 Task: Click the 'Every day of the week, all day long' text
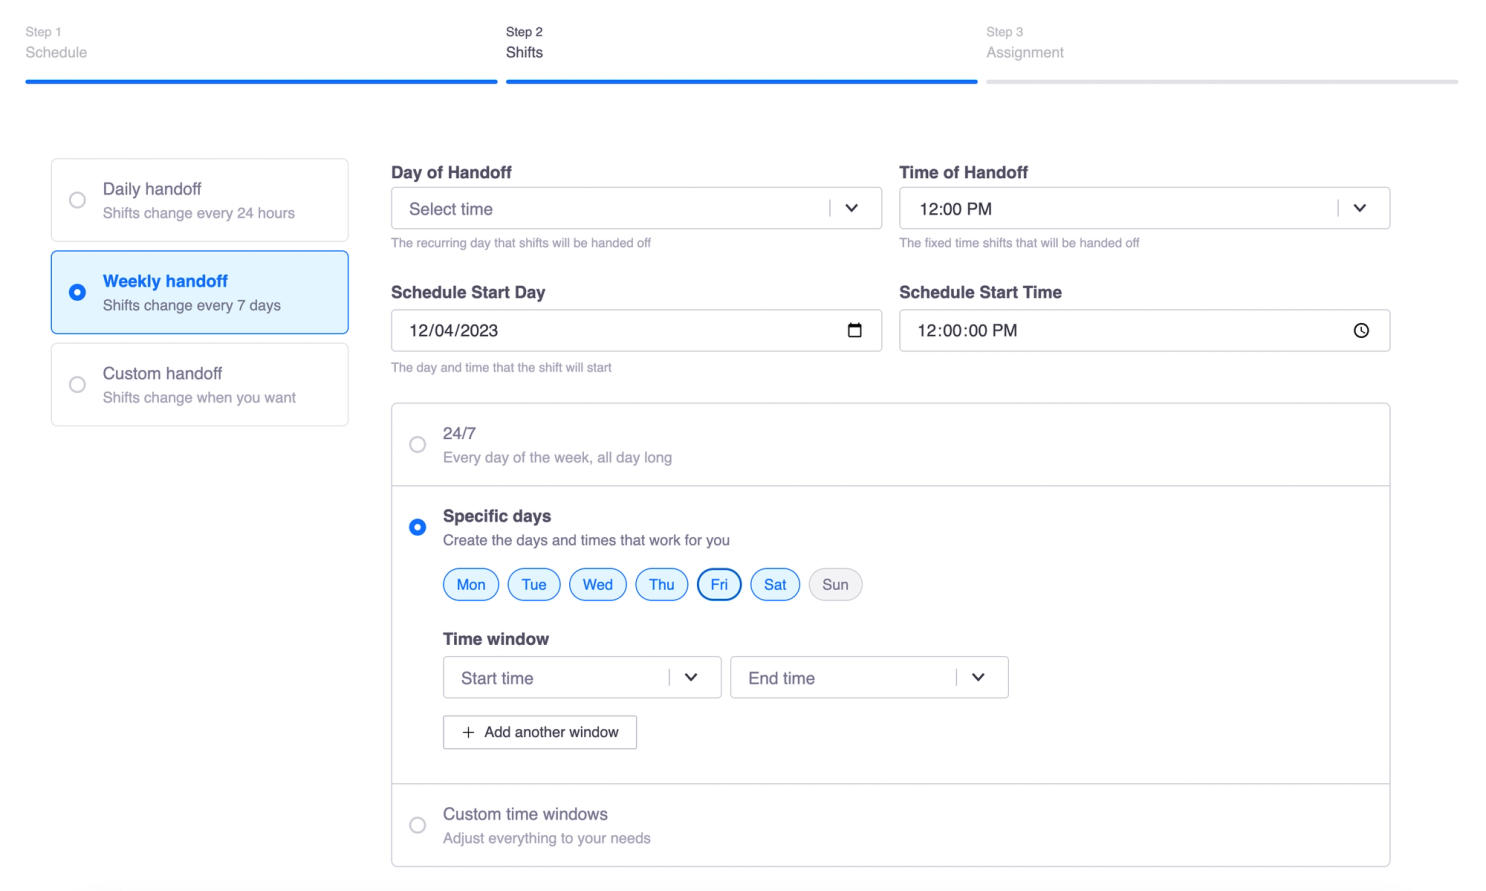click(x=557, y=457)
